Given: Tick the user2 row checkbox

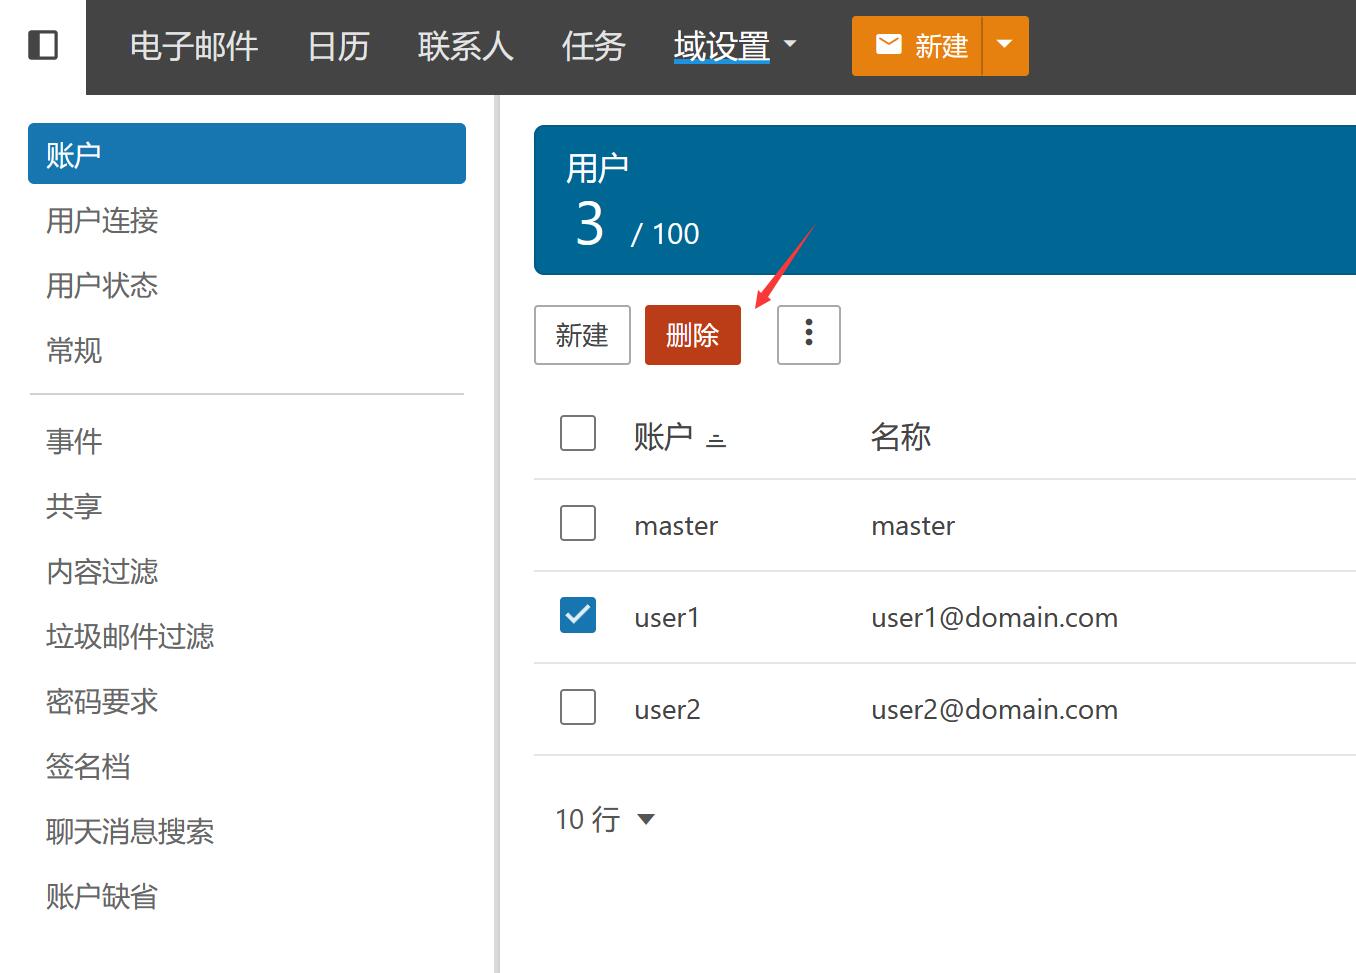Looking at the screenshot, I should point(578,707).
